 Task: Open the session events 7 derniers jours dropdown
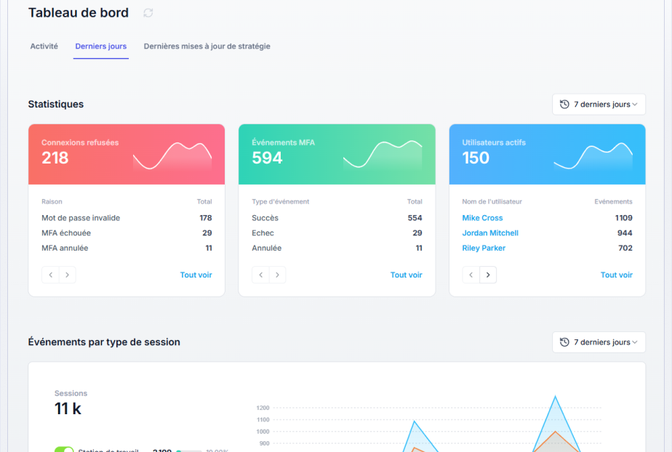599,342
